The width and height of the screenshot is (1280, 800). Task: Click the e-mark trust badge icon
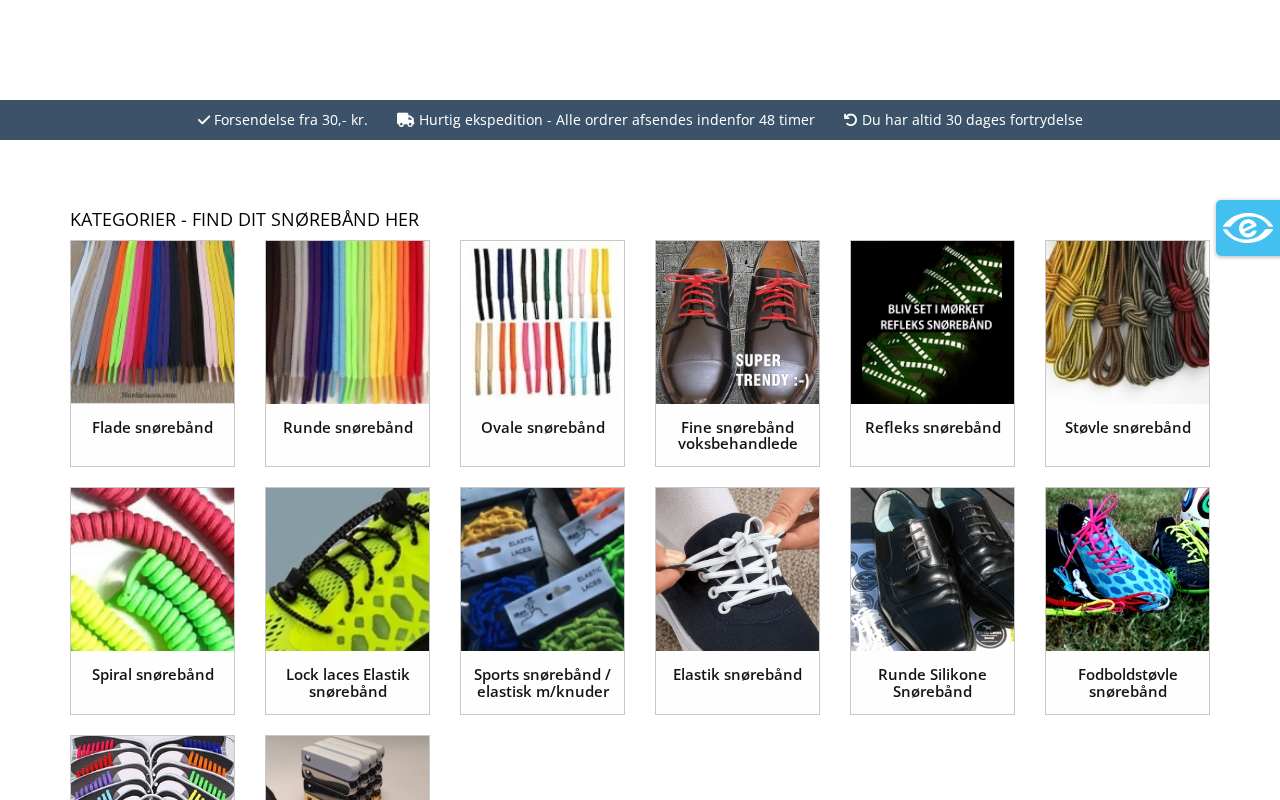click(x=1247, y=228)
